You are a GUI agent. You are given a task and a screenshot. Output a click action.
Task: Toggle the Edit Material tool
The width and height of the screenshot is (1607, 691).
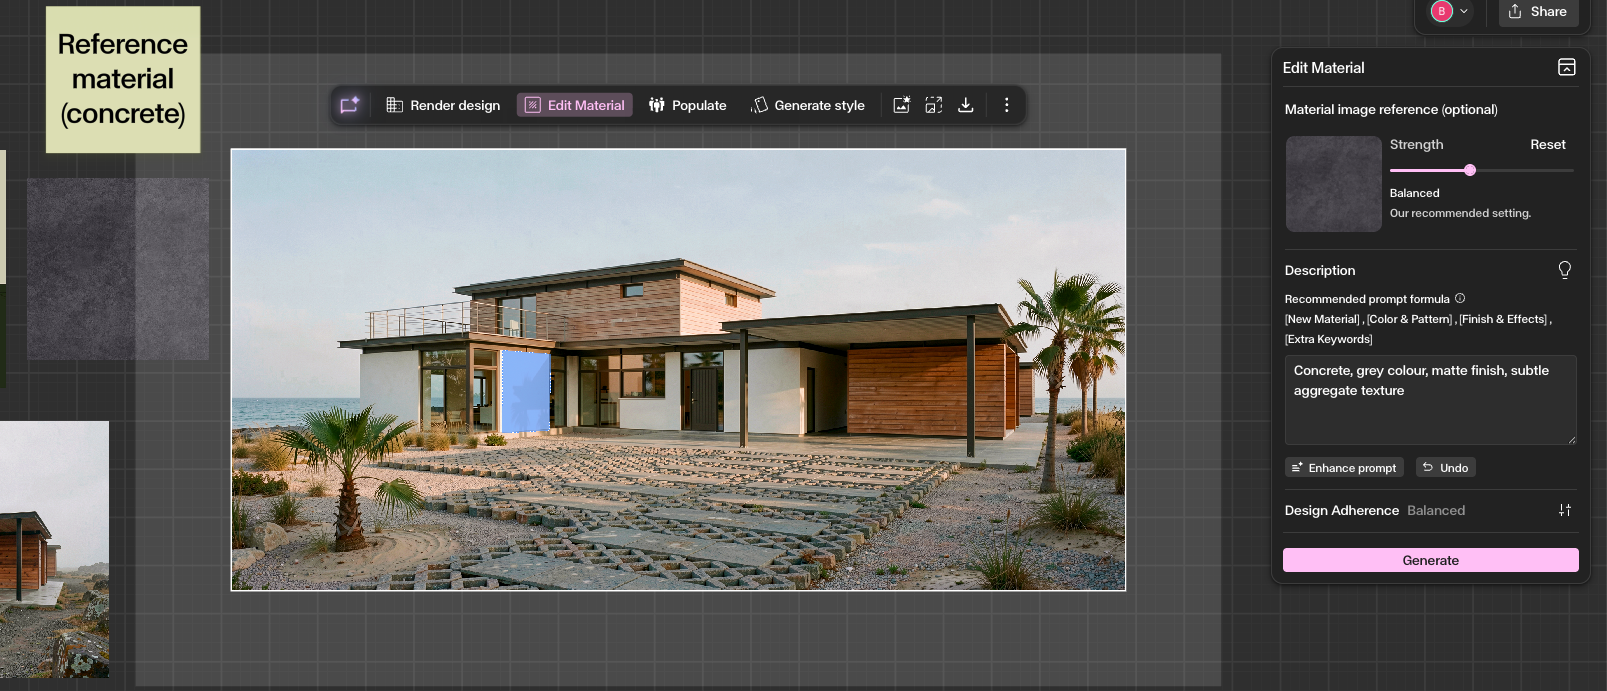(575, 105)
